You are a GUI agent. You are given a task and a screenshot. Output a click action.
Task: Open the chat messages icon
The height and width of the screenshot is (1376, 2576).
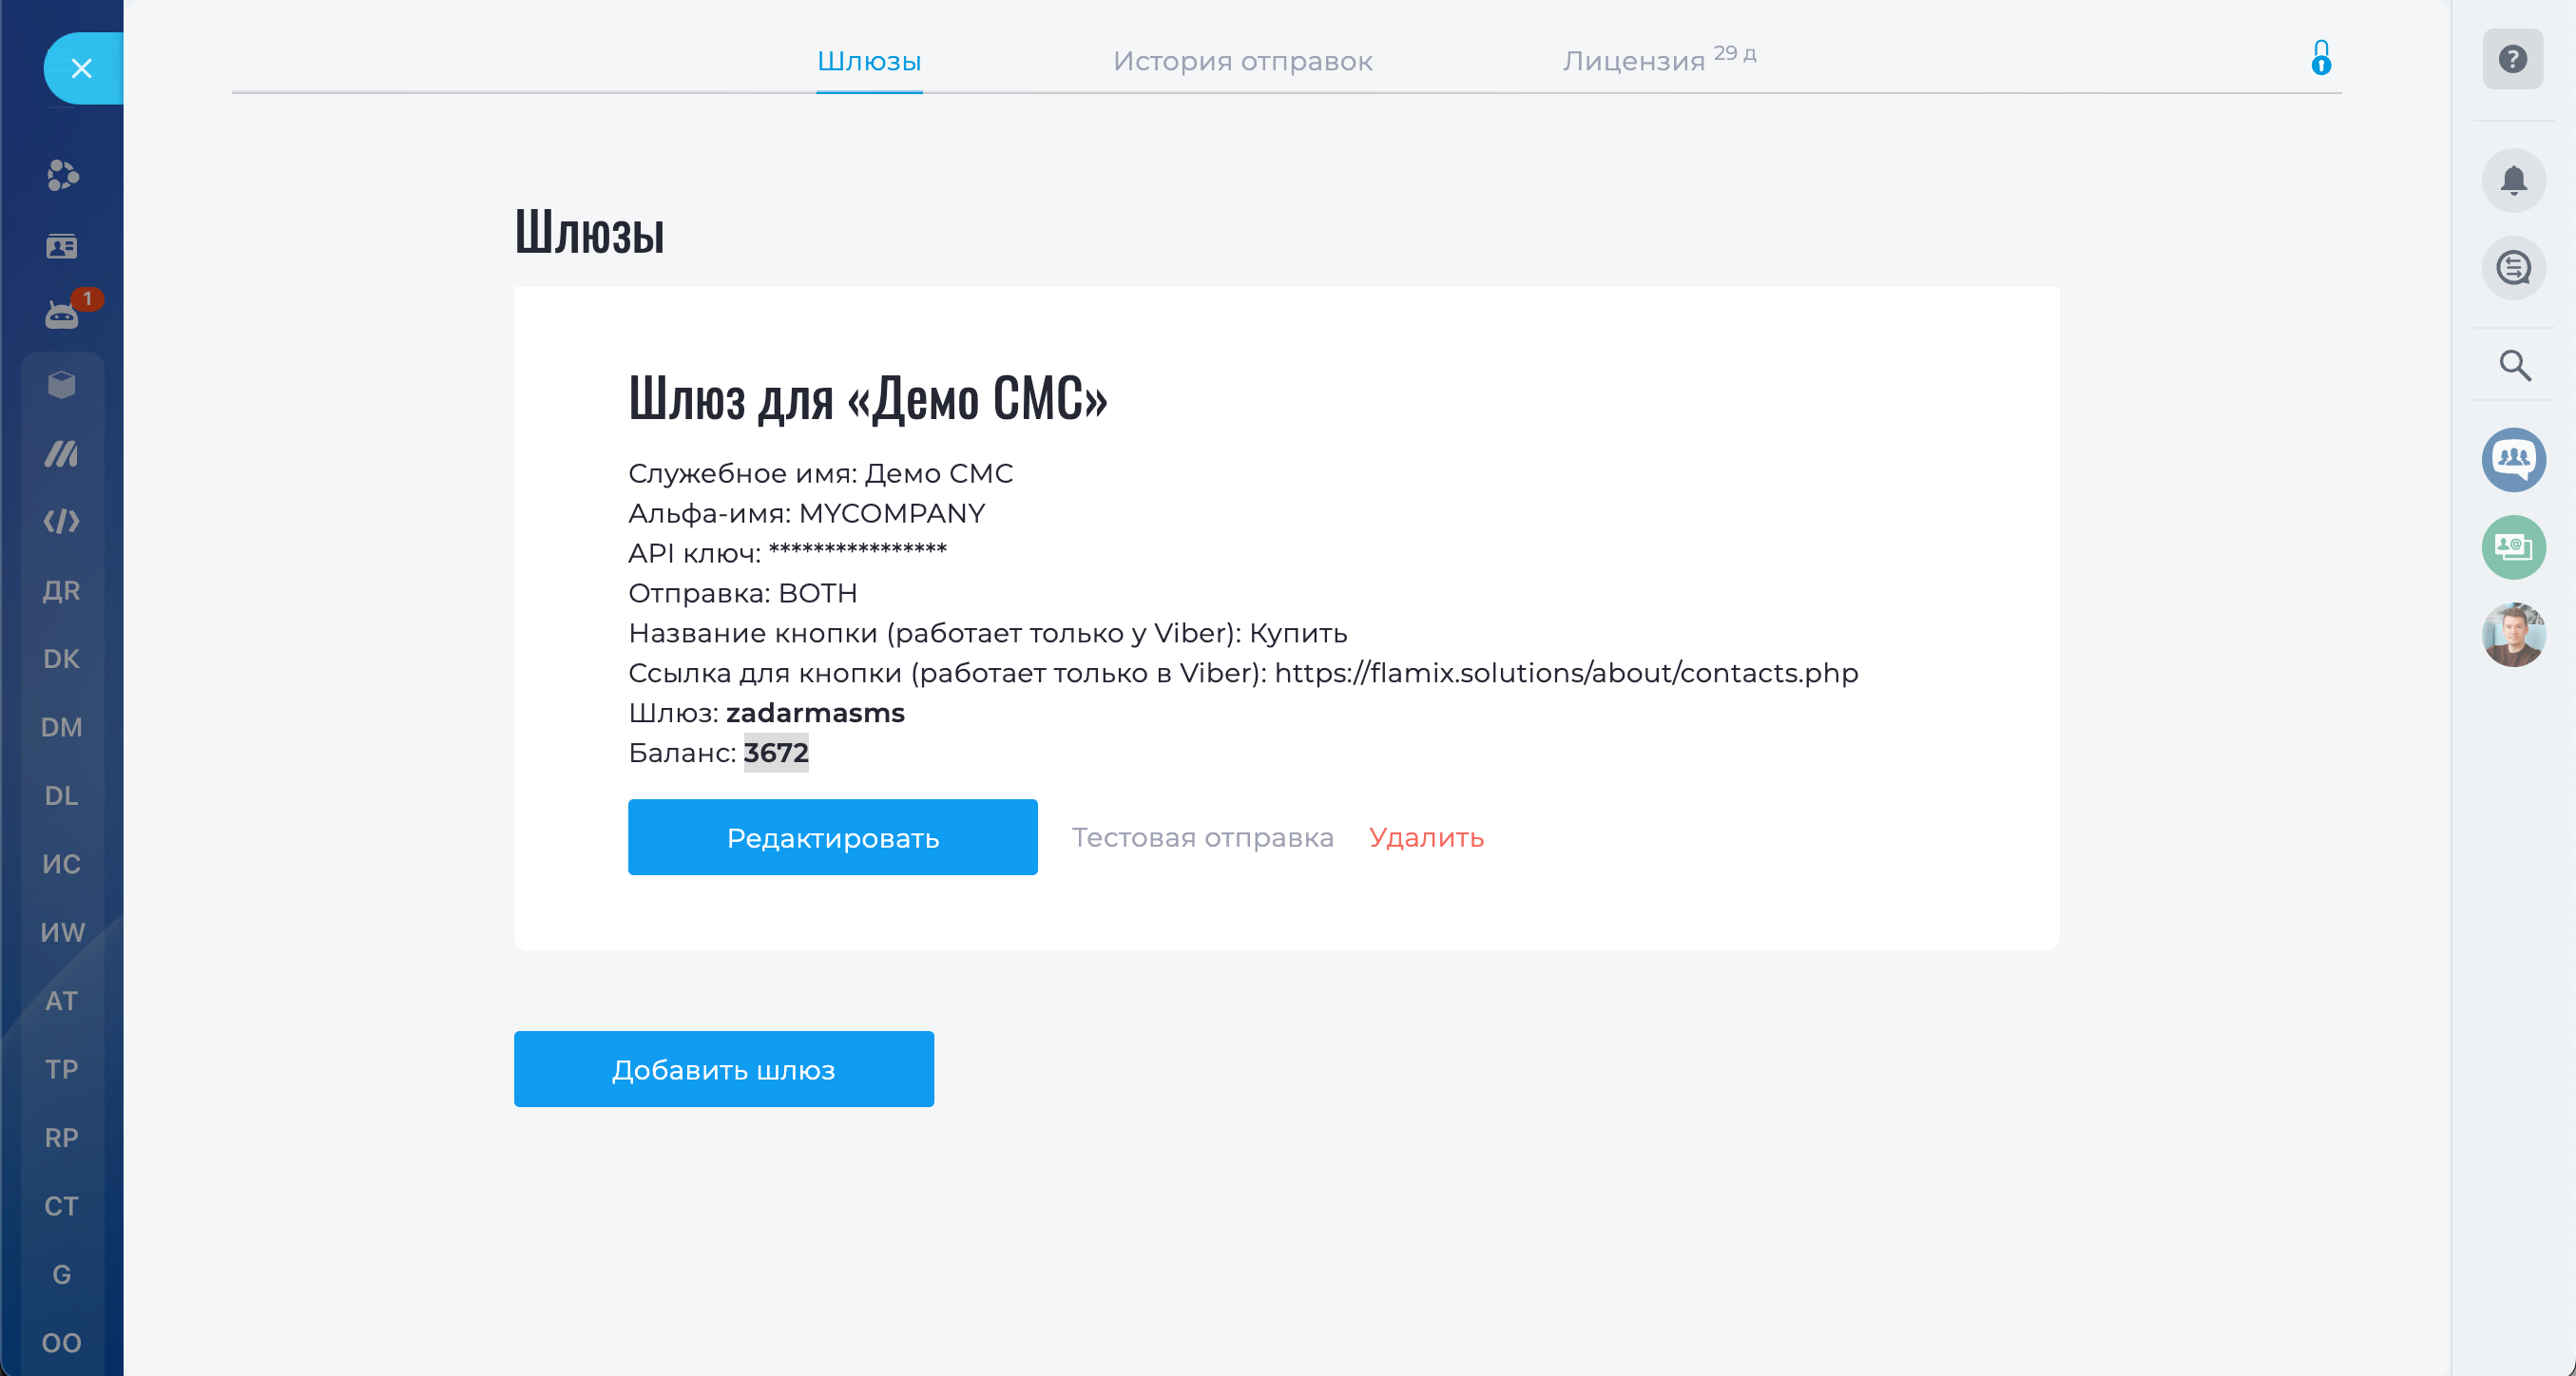(x=2513, y=268)
